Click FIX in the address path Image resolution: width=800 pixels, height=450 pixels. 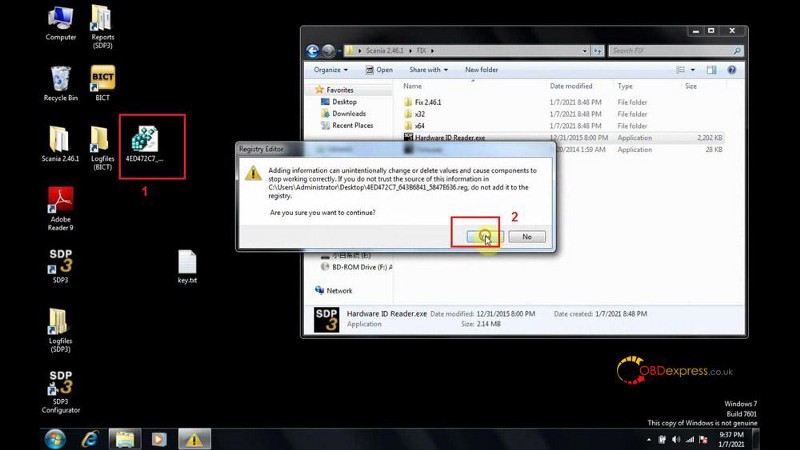421,51
